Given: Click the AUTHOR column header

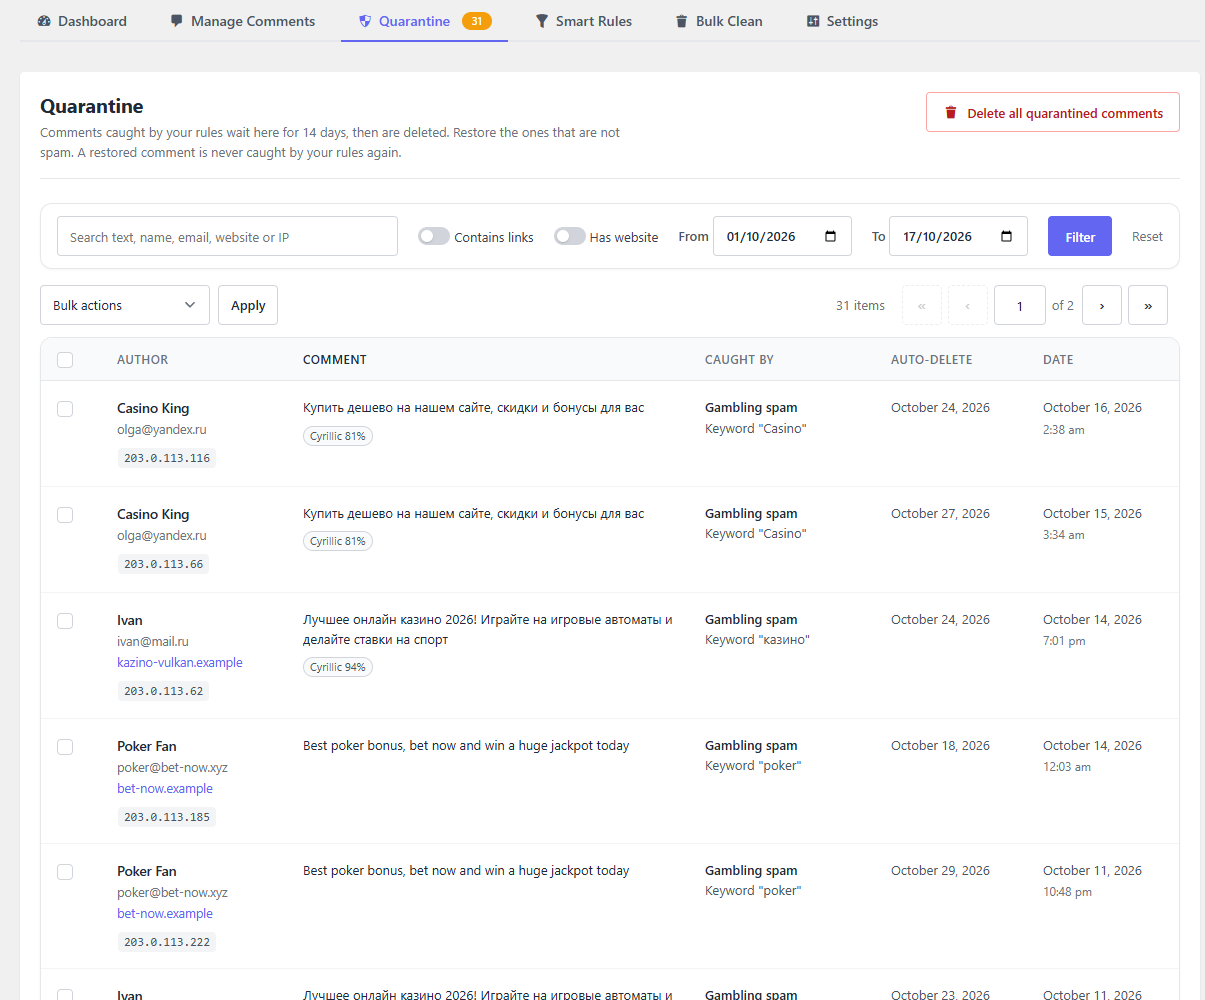Looking at the screenshot, I should (143, 360).
